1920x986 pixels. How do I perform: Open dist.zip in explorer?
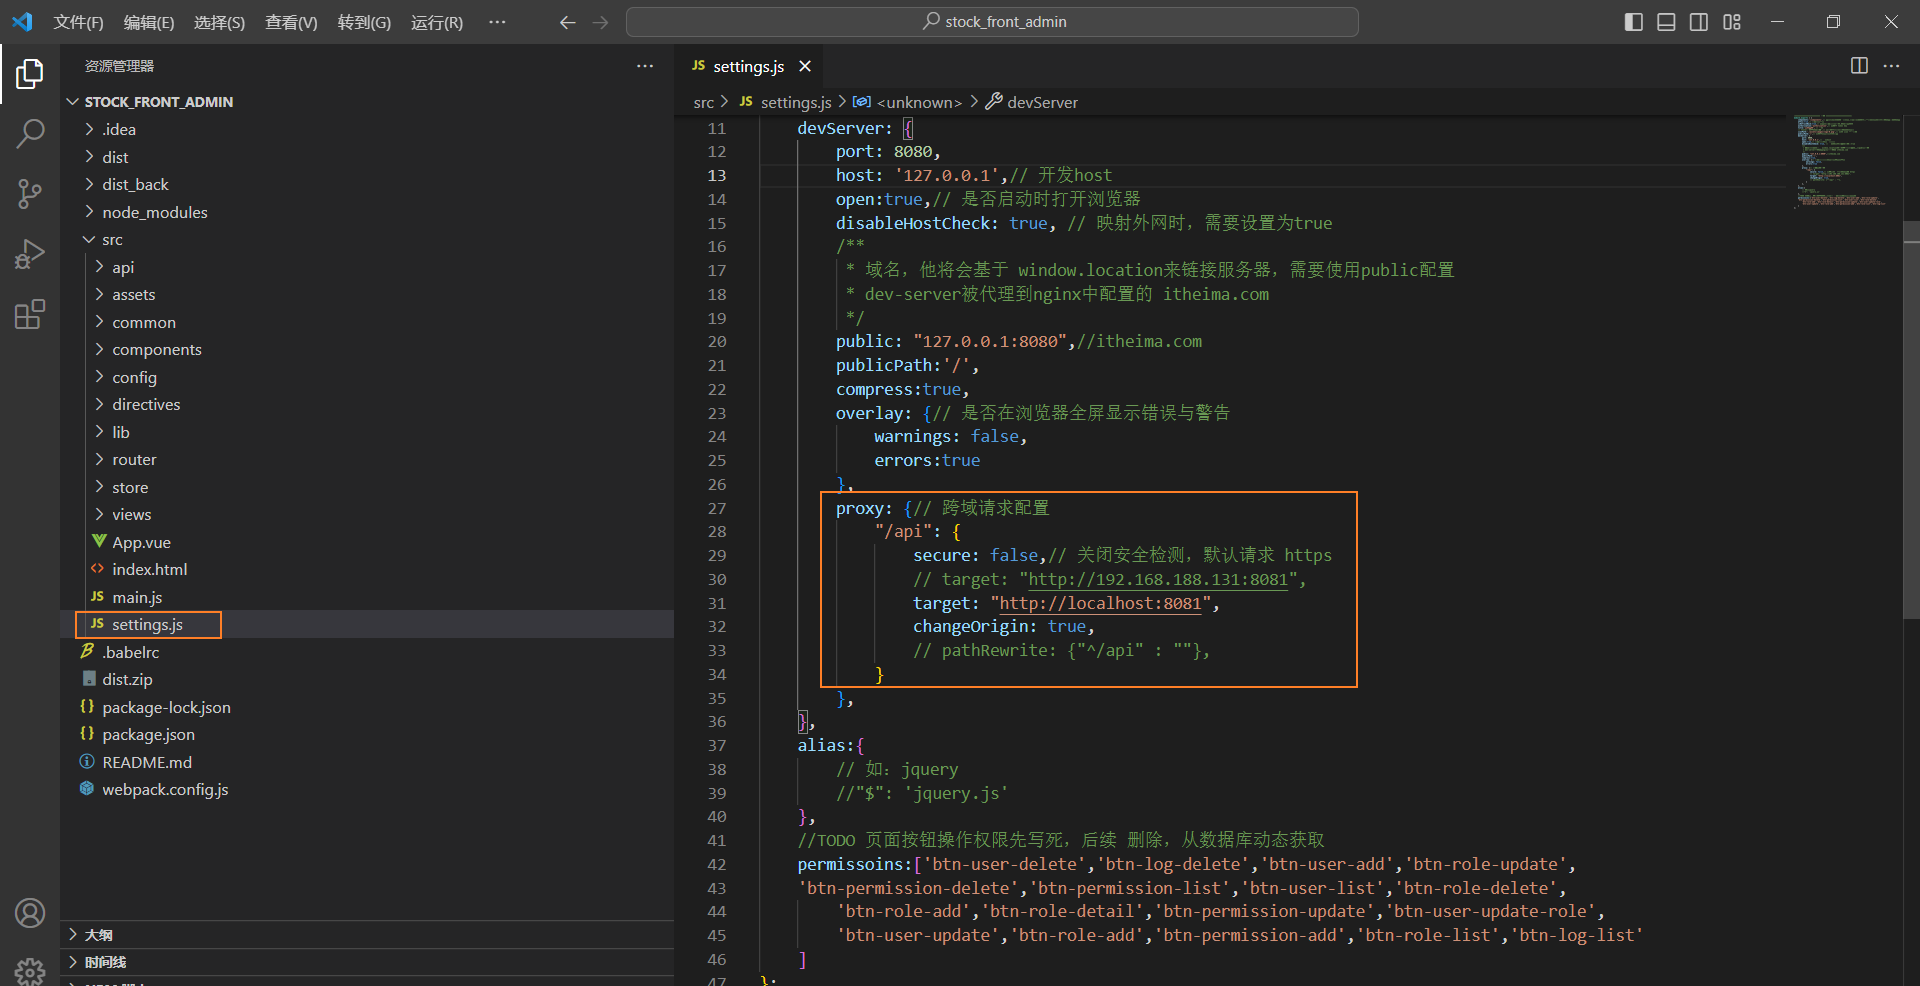pos(367,679)
